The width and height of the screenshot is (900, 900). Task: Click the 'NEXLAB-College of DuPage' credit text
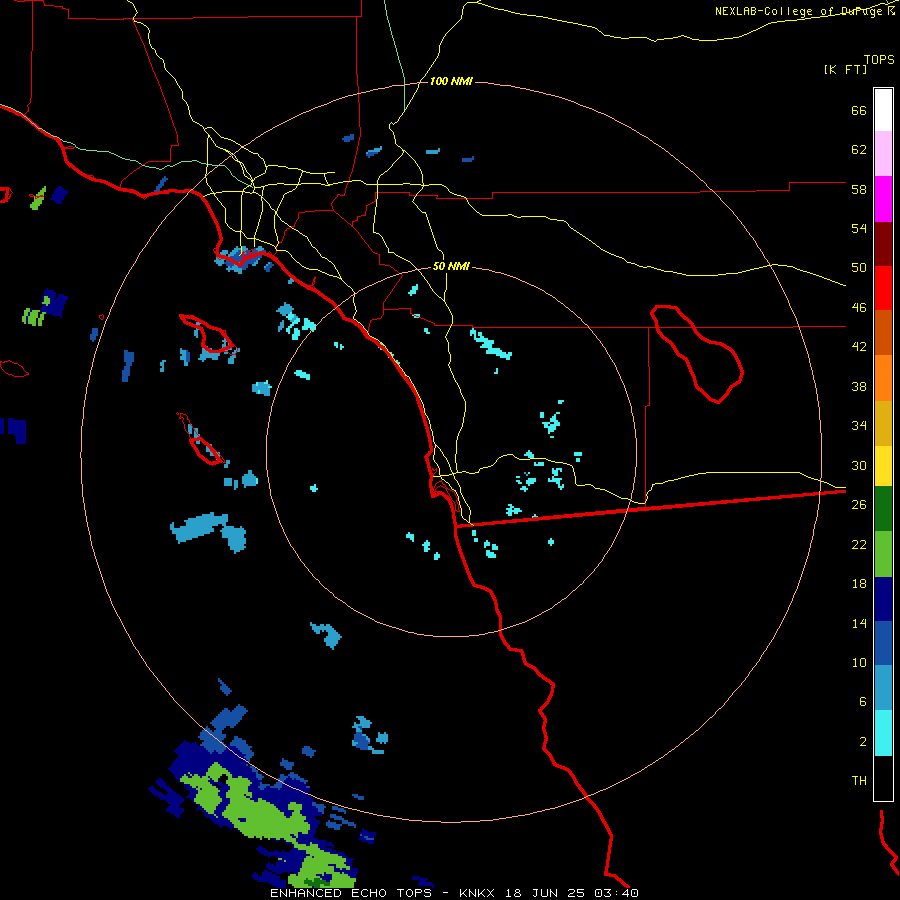798,11
